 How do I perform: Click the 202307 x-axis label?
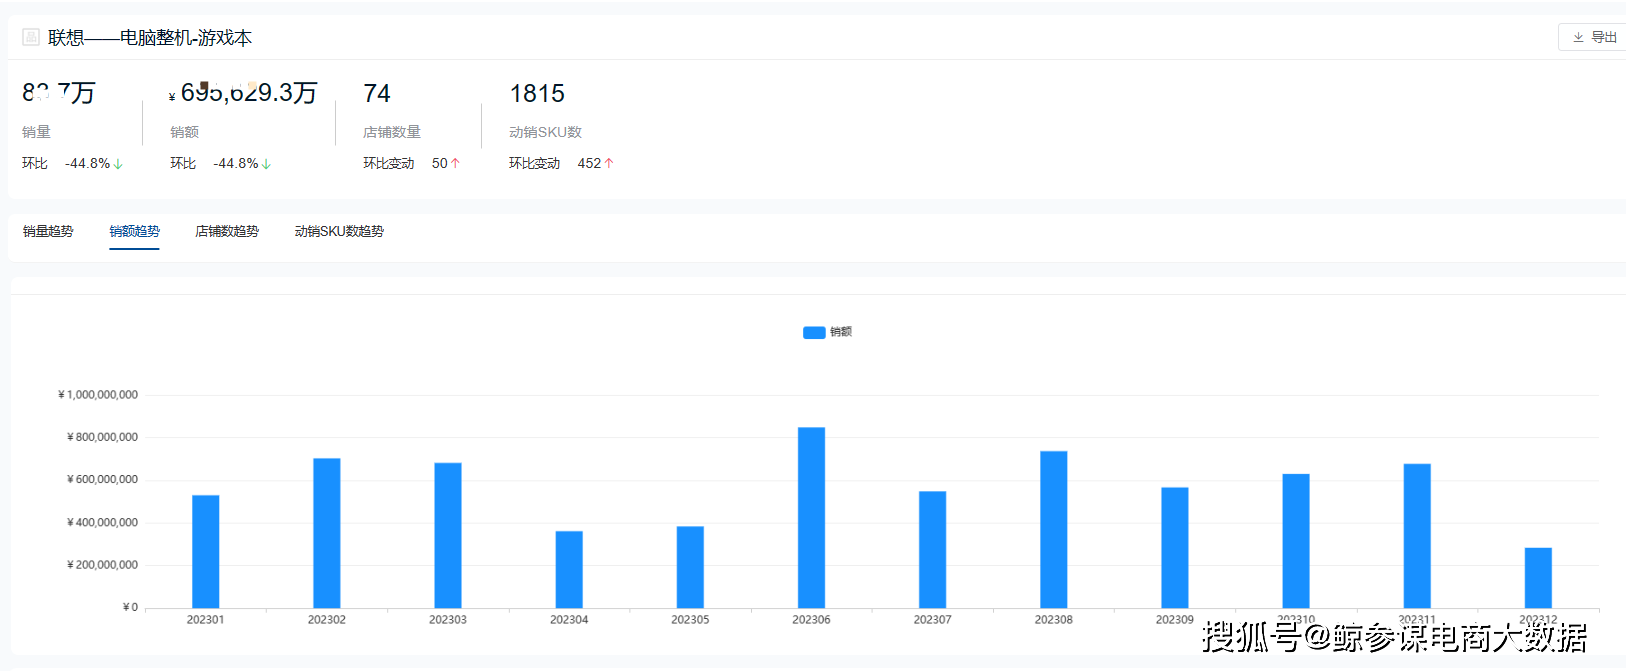(932, 620)
